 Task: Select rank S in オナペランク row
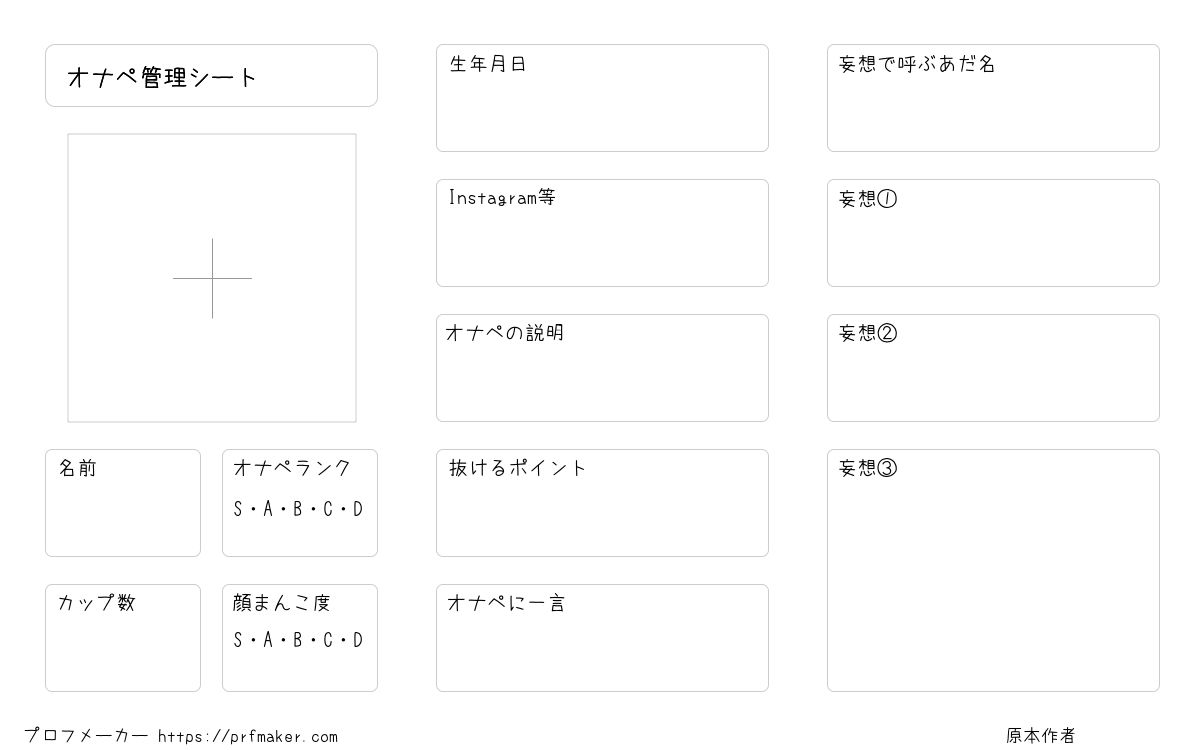238,510
